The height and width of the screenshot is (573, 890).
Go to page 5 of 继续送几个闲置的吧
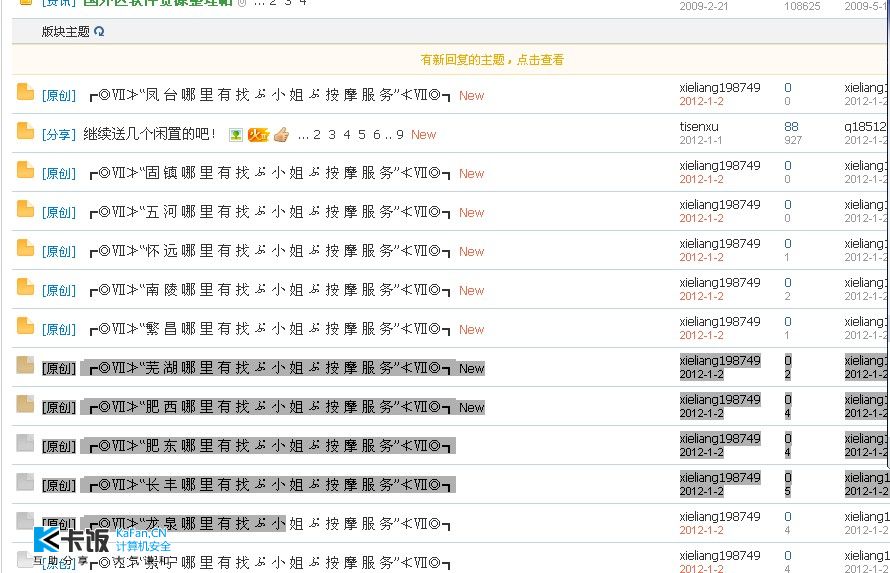(x=362, y=135)
